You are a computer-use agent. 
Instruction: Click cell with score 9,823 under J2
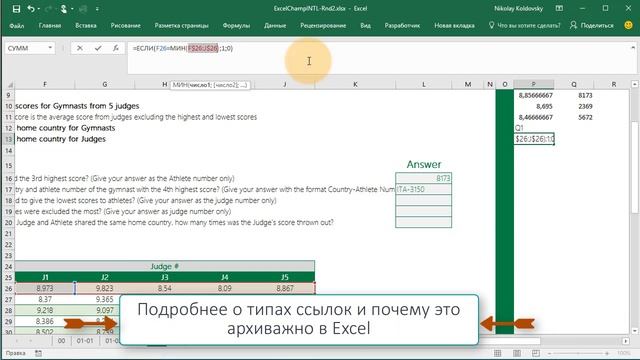104,289
